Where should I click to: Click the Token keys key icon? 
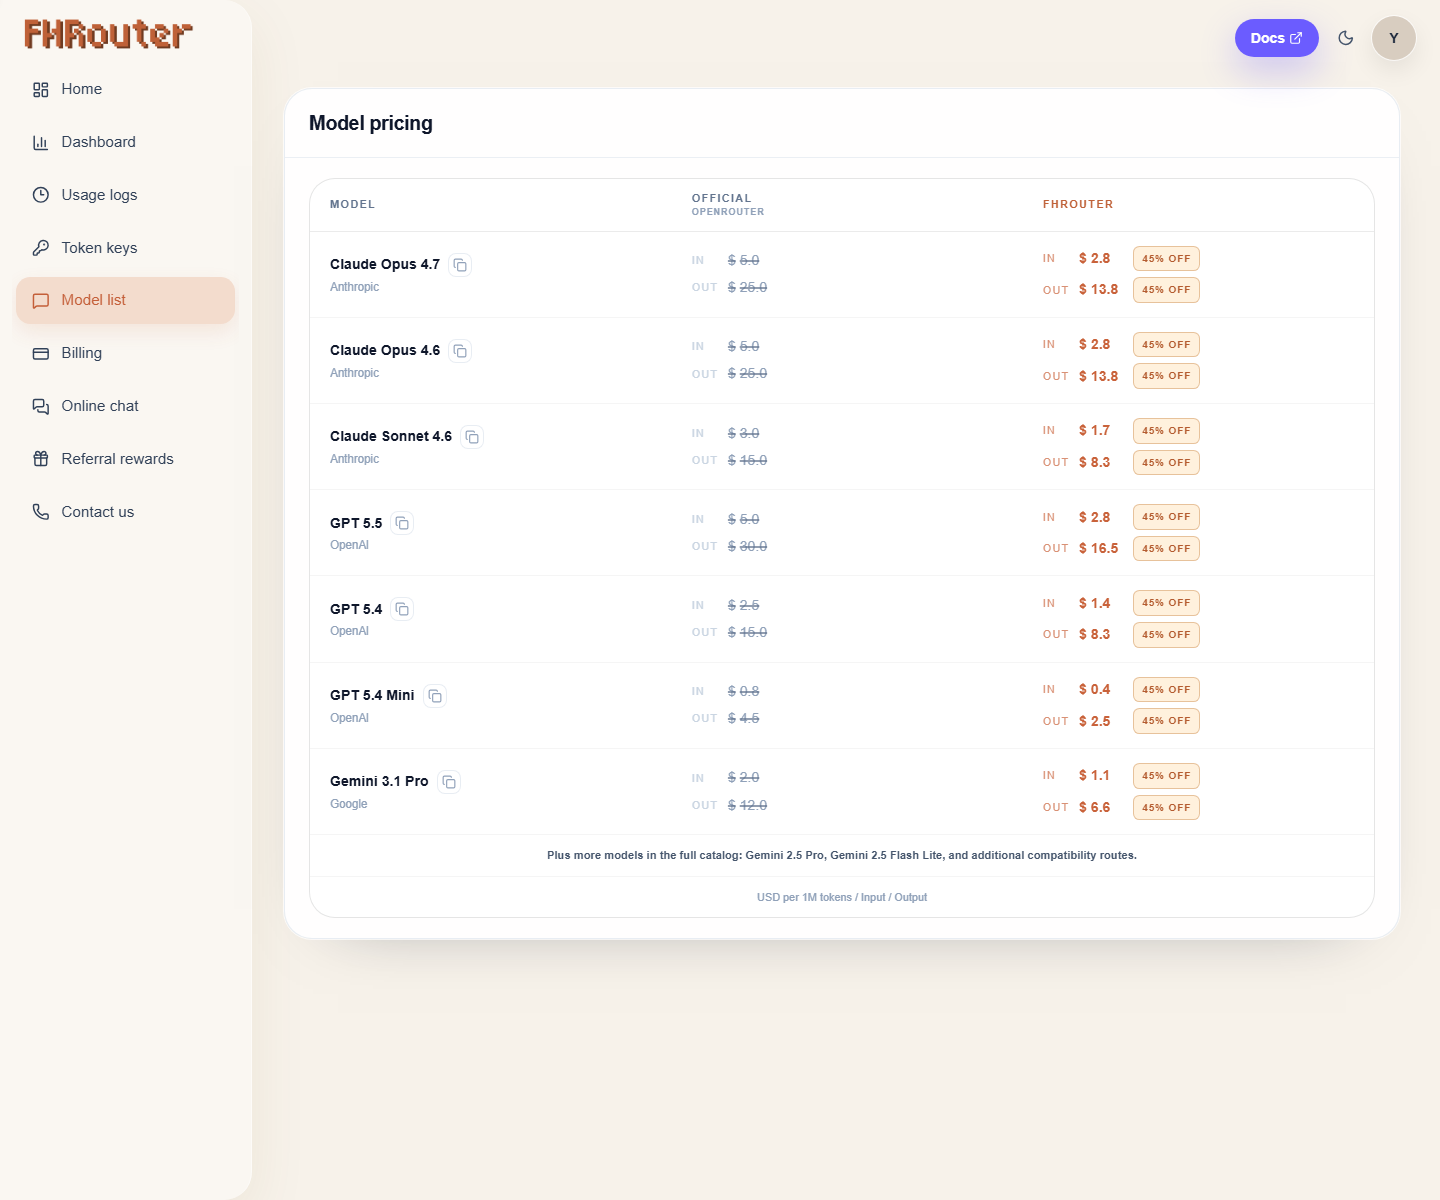pos(41,248)
